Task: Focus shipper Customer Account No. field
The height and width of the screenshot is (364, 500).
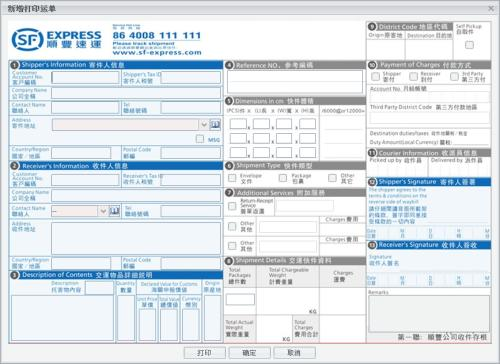Action: (x=85, y=78)
